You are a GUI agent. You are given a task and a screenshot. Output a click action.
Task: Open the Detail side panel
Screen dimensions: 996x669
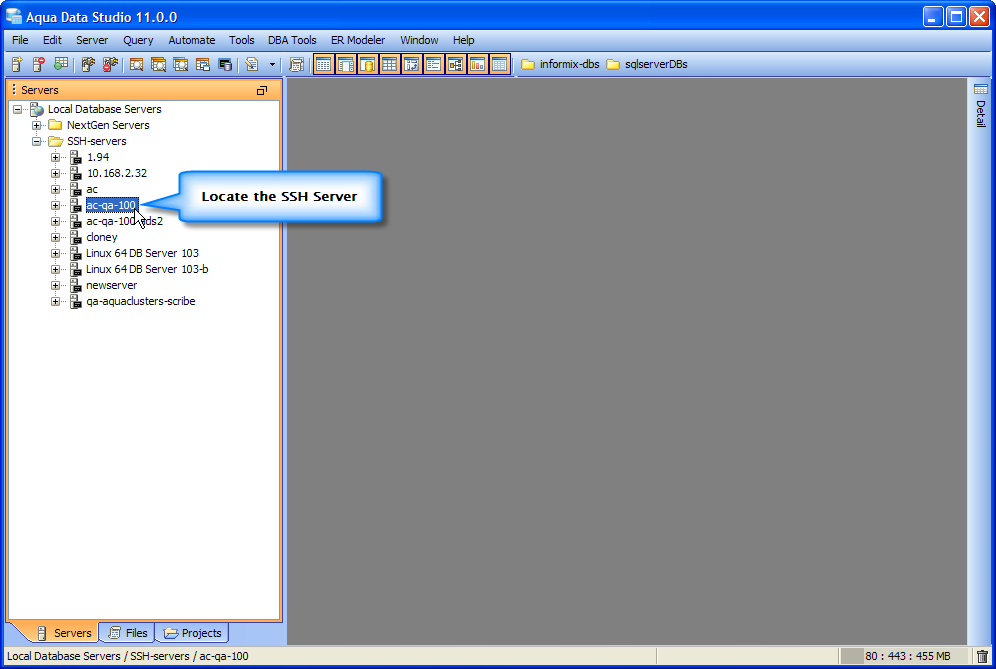click(981, 106)
